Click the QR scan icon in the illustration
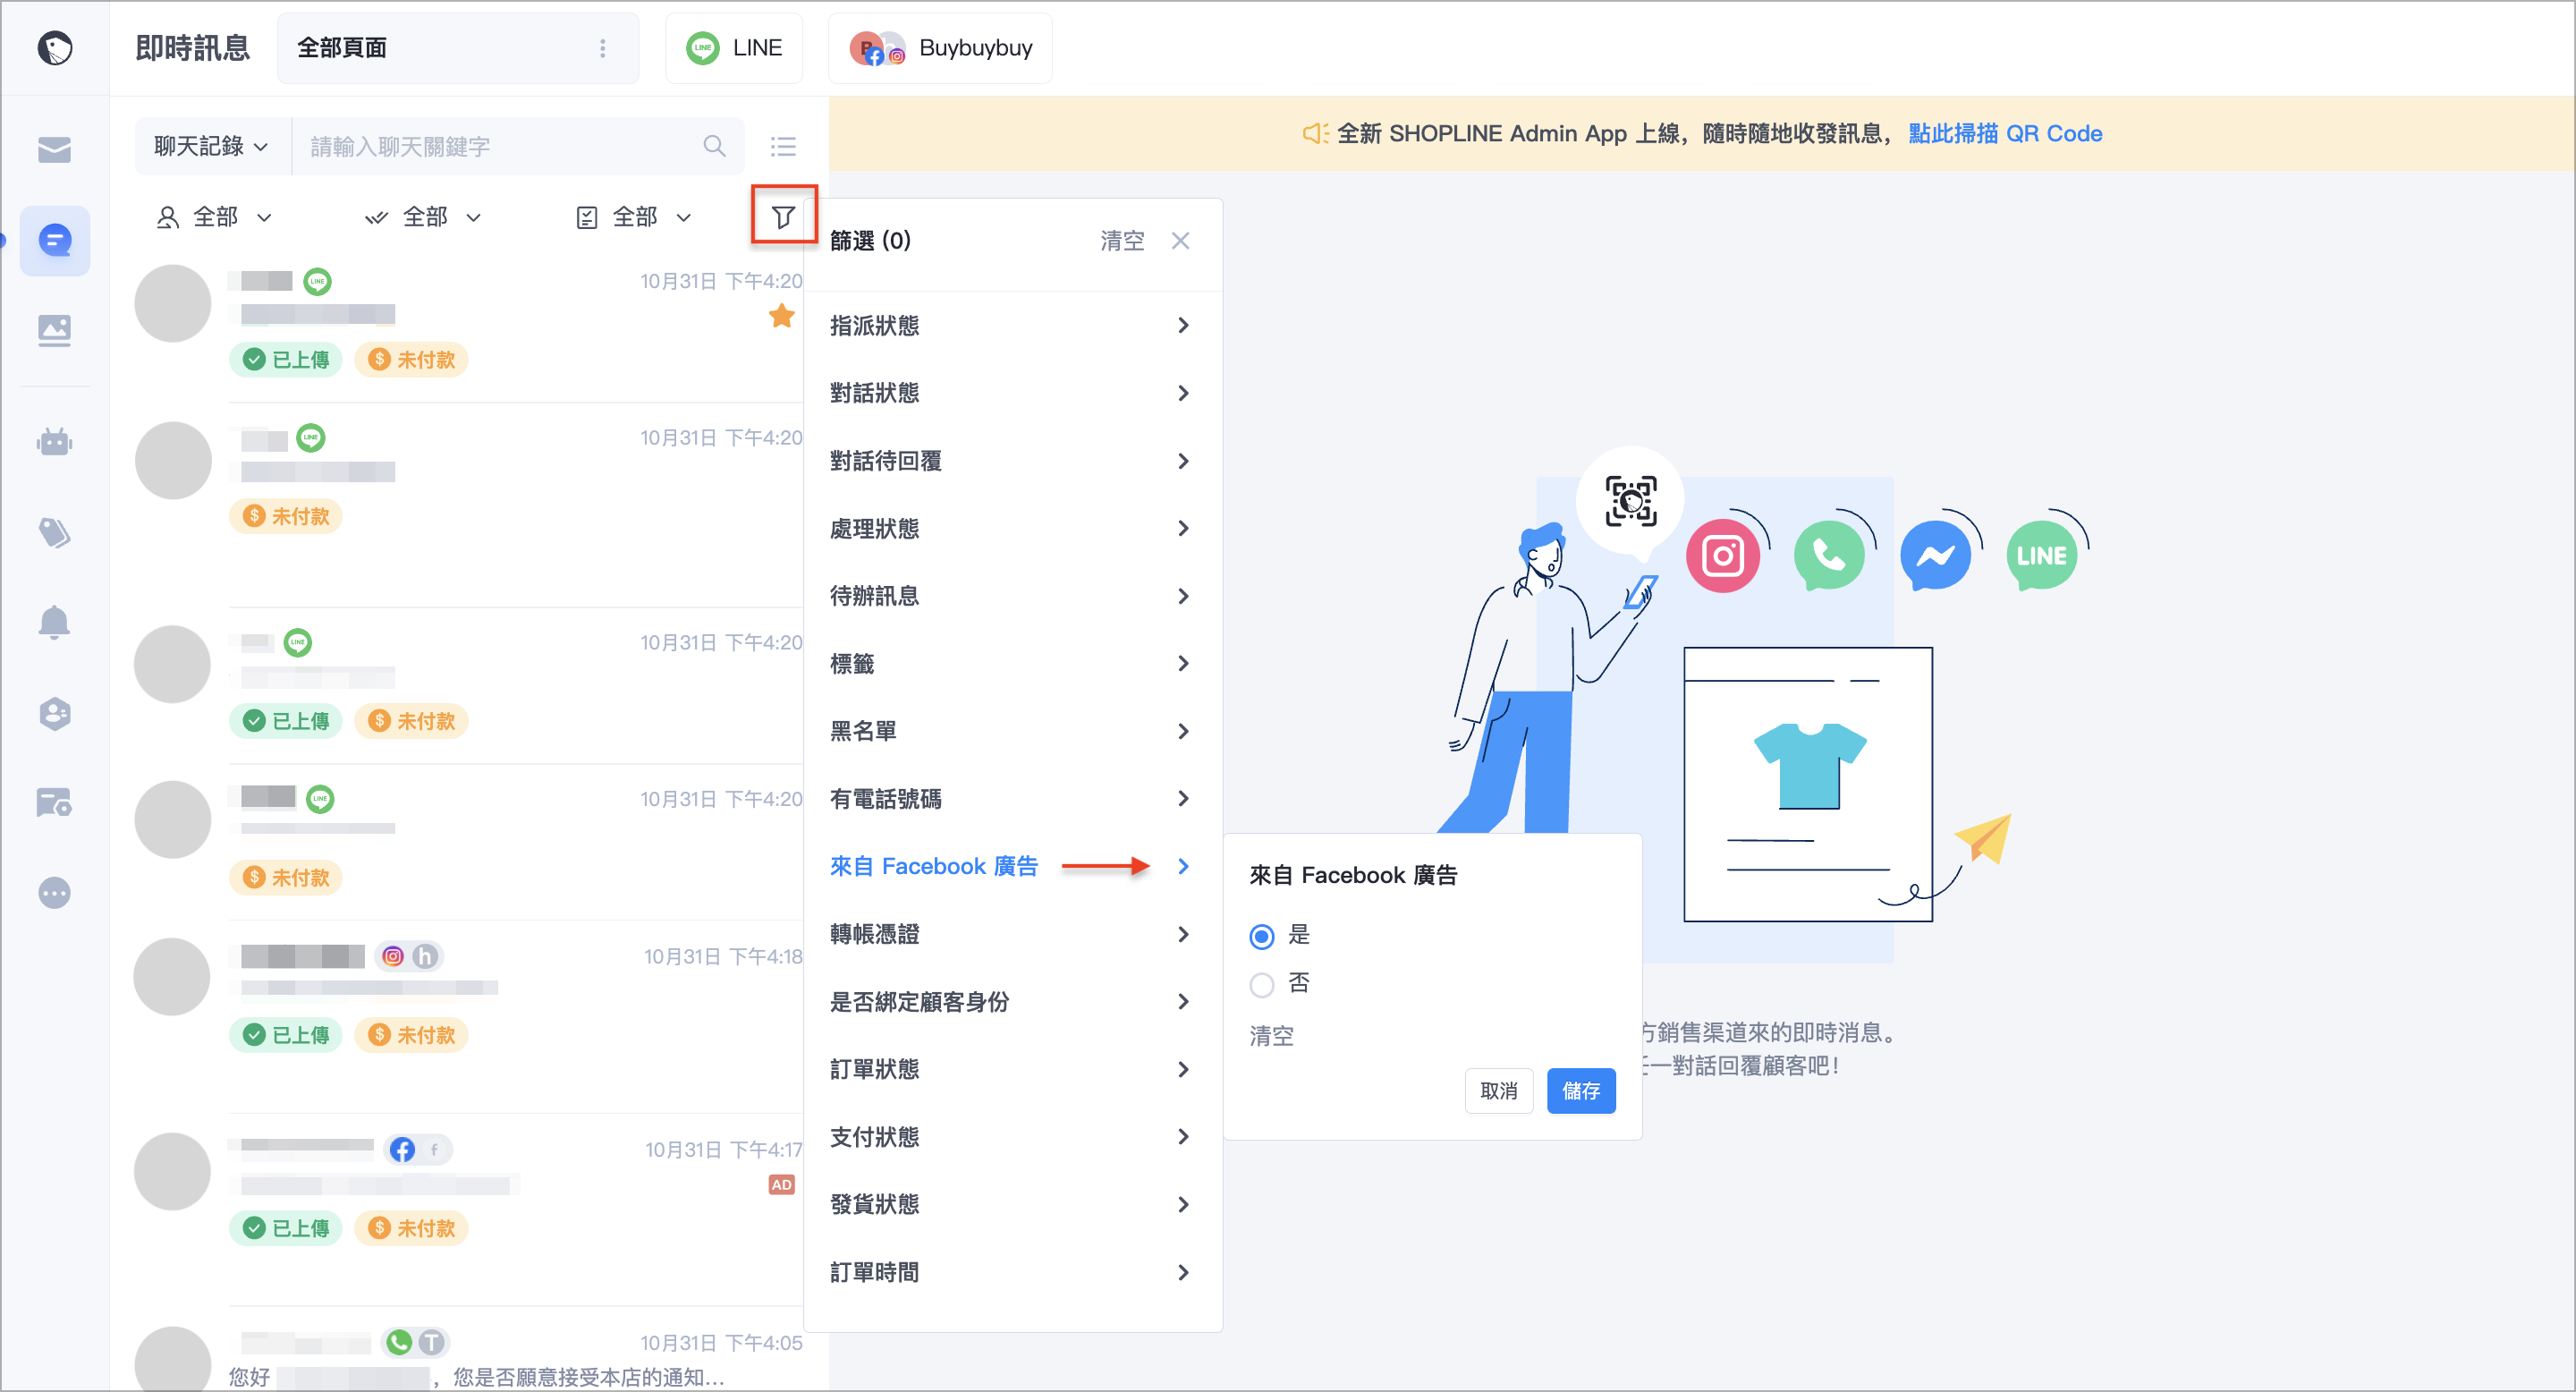 tap(1630, 500)
